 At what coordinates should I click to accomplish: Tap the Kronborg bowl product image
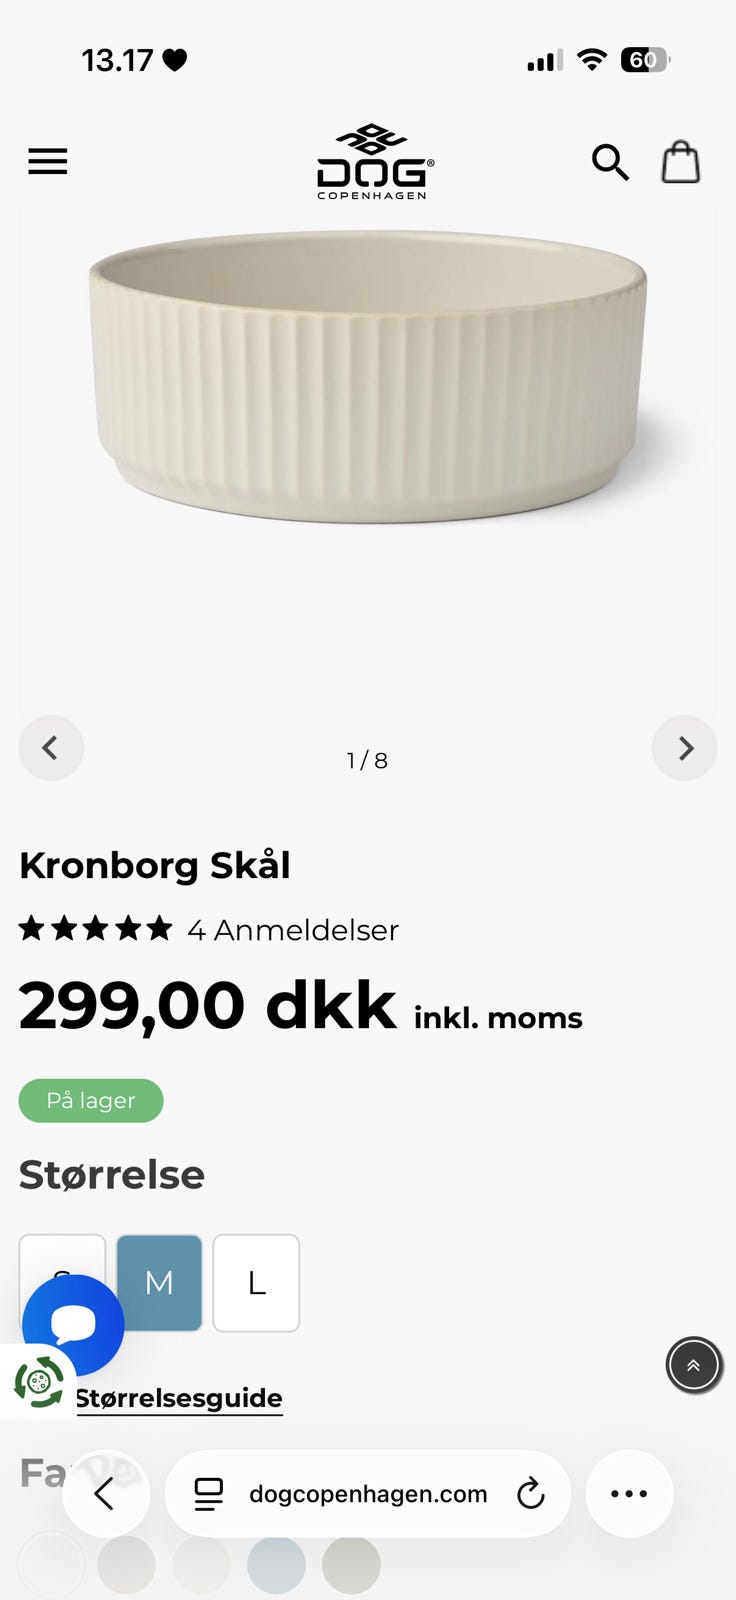(x=368, y=375)
